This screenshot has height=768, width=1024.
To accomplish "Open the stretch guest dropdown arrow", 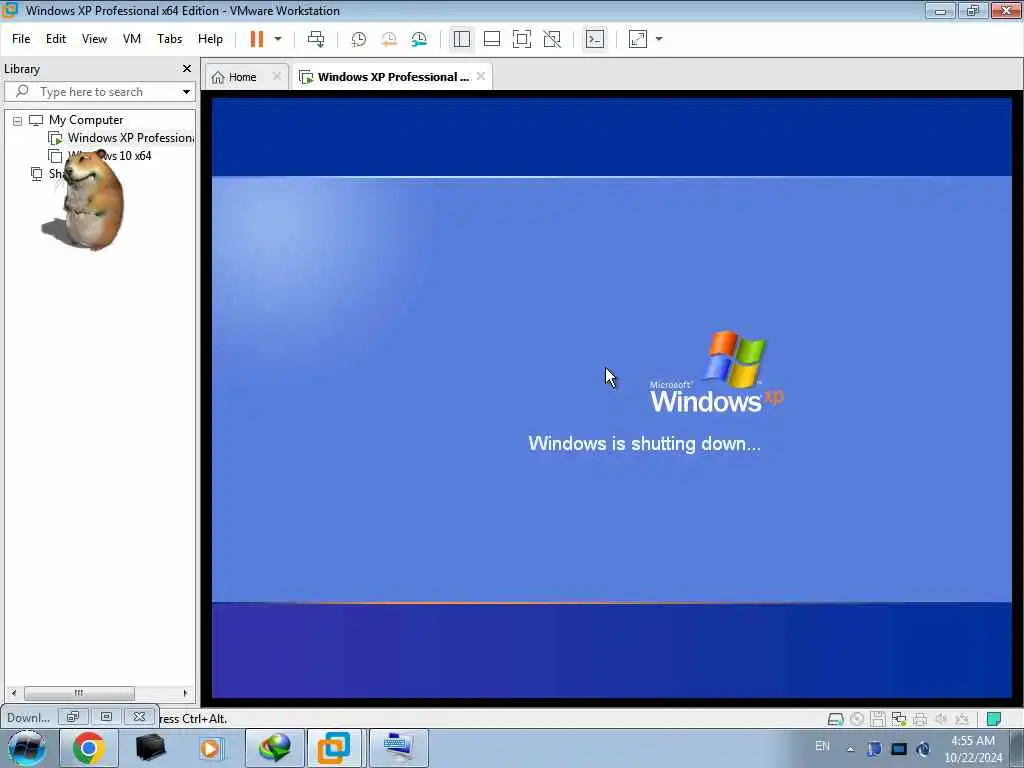I will pyautogui.click(x=659, y=39).
